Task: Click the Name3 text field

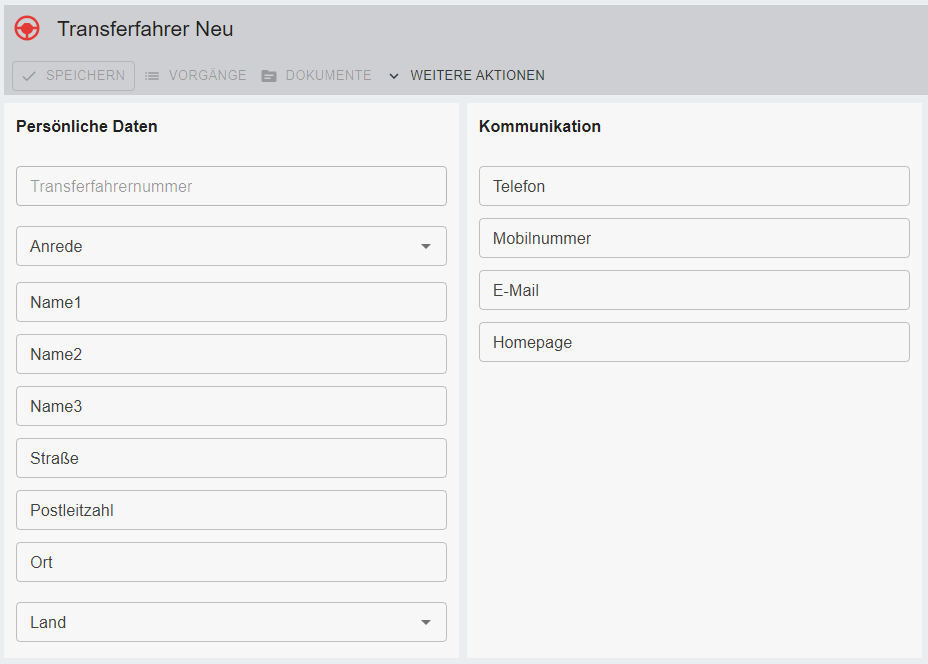Action: (231, 406)
